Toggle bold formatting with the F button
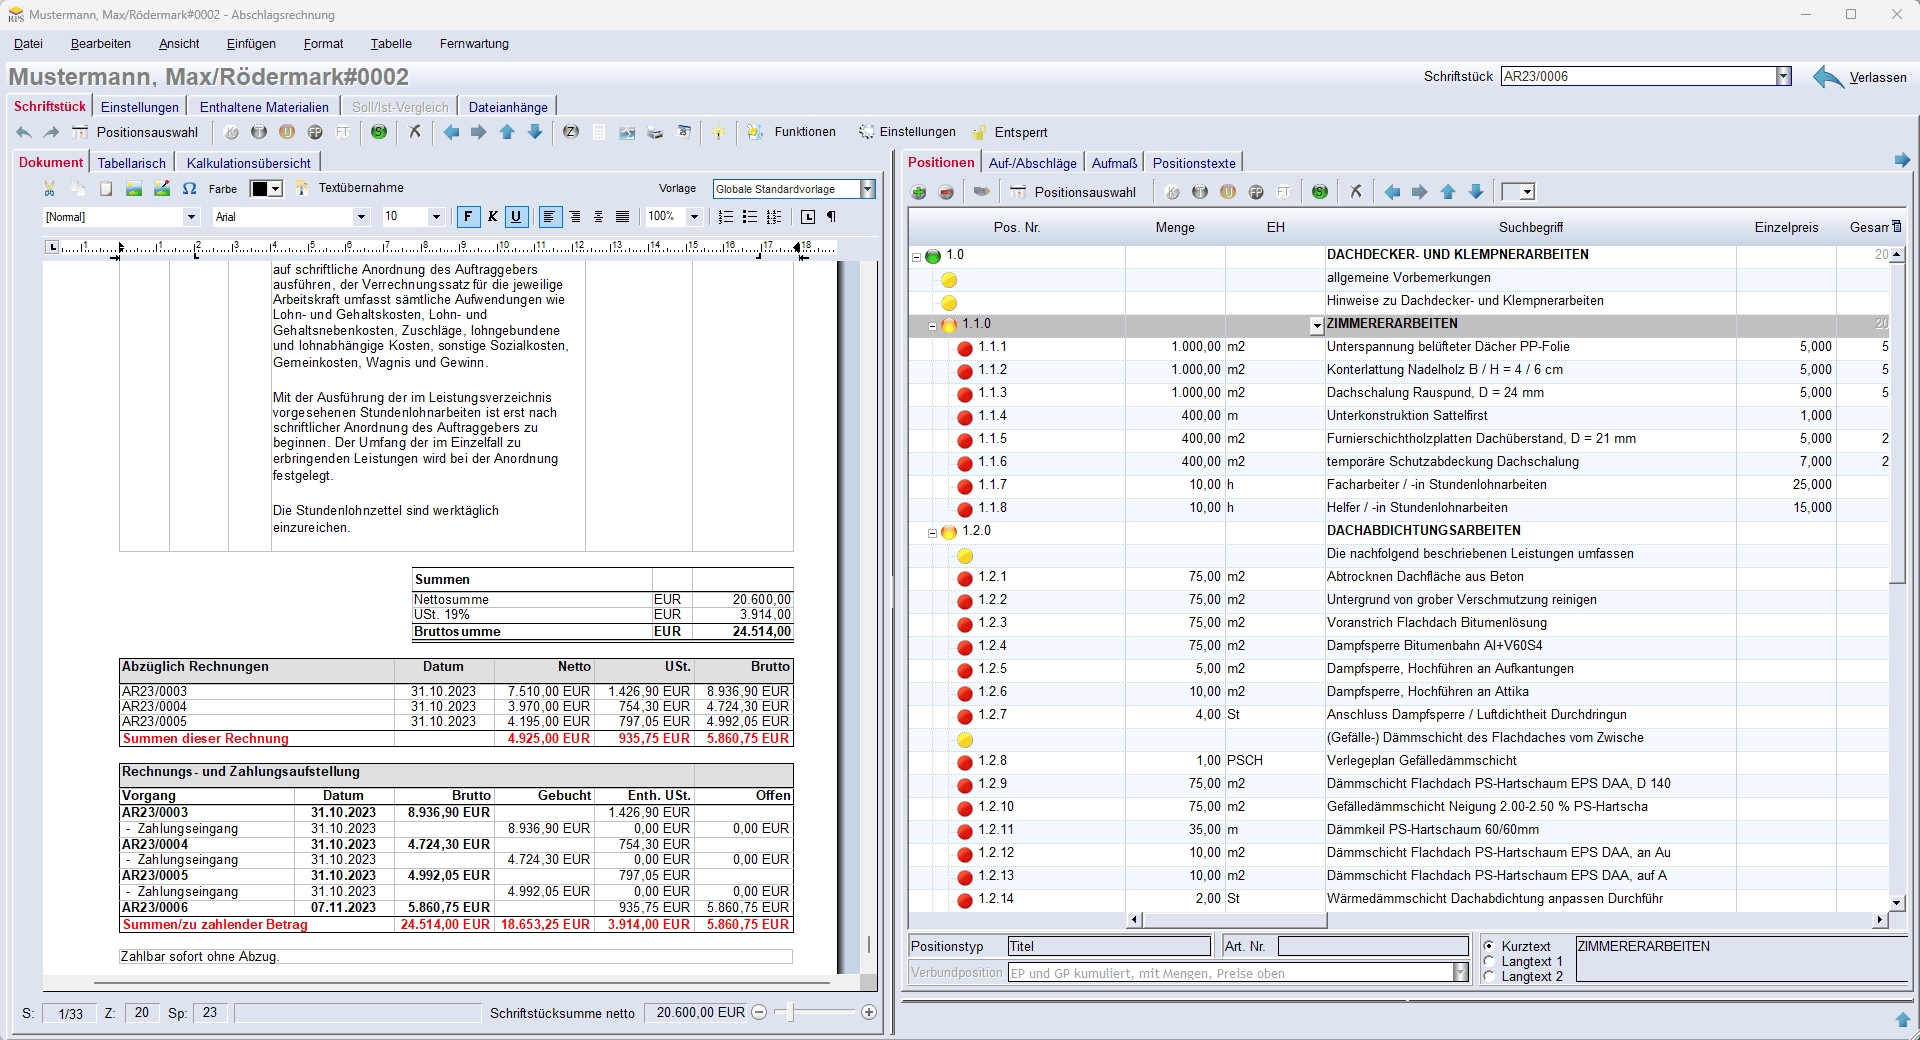Image resolution: width=1920 pixels, height=1040 pixels. [x=468, y=217]
